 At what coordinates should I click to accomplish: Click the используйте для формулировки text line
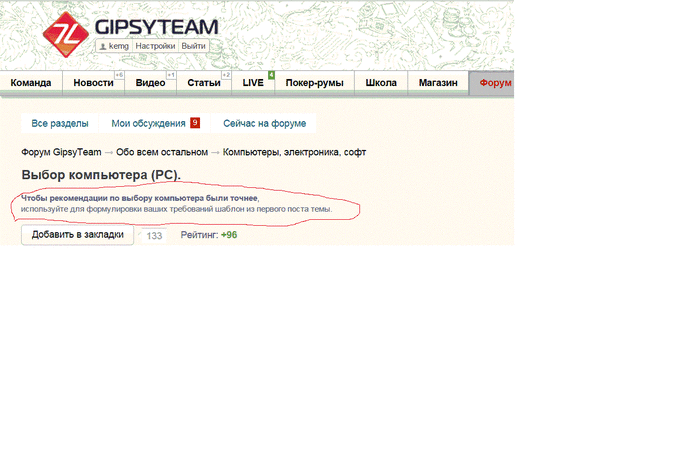(176, 209)
